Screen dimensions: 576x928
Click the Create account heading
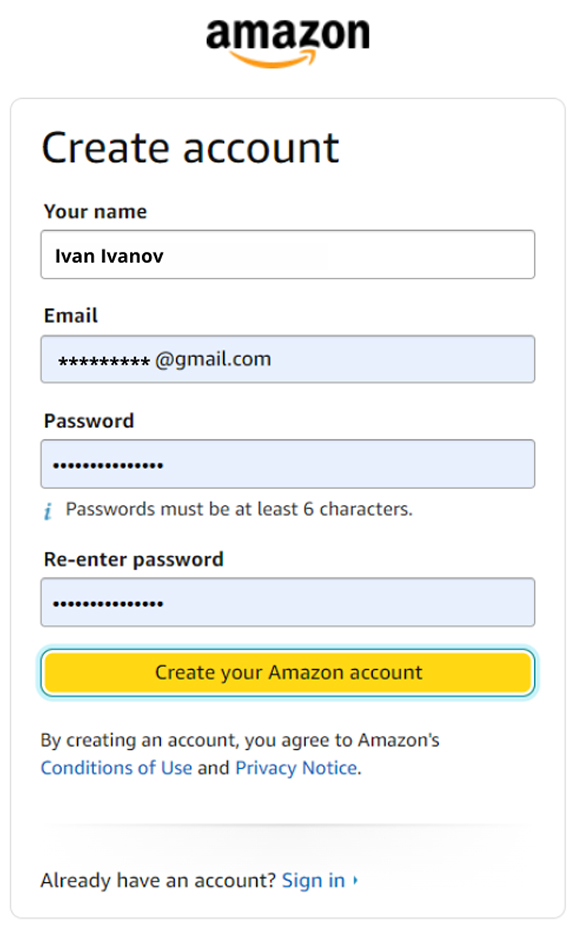[x=191, y=147]
